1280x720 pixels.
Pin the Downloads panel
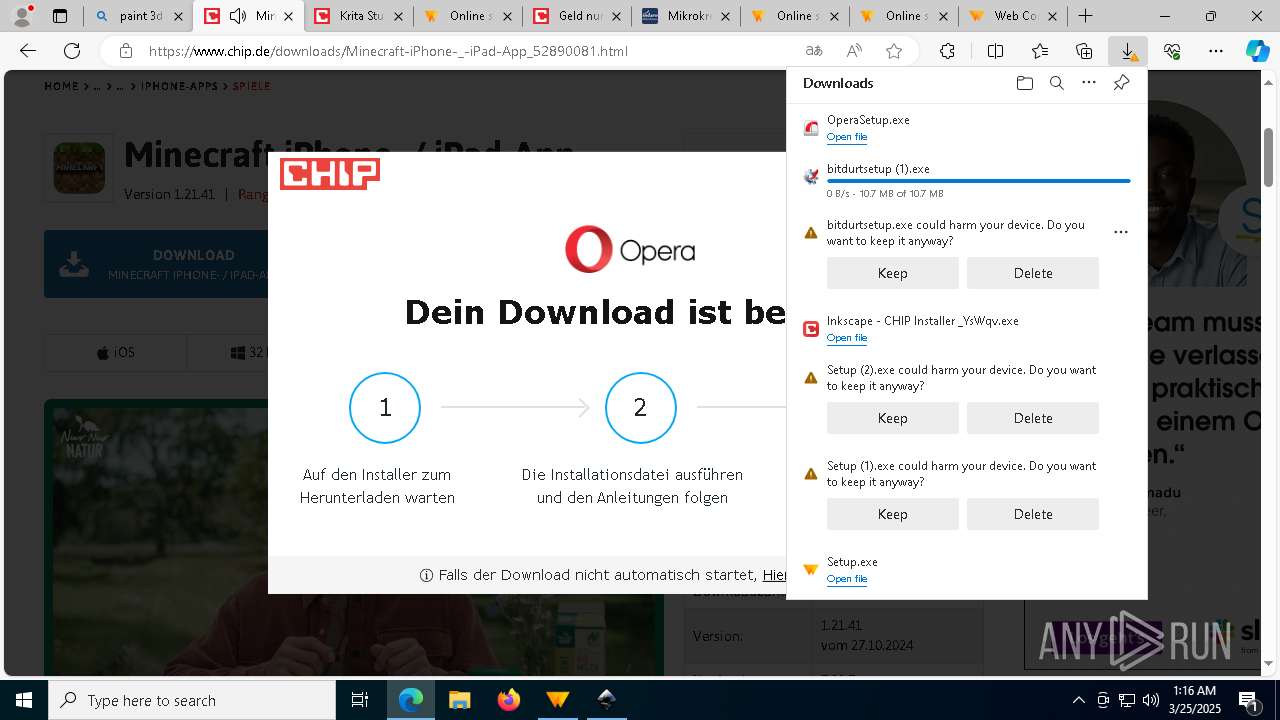[x=1121, y=83]
